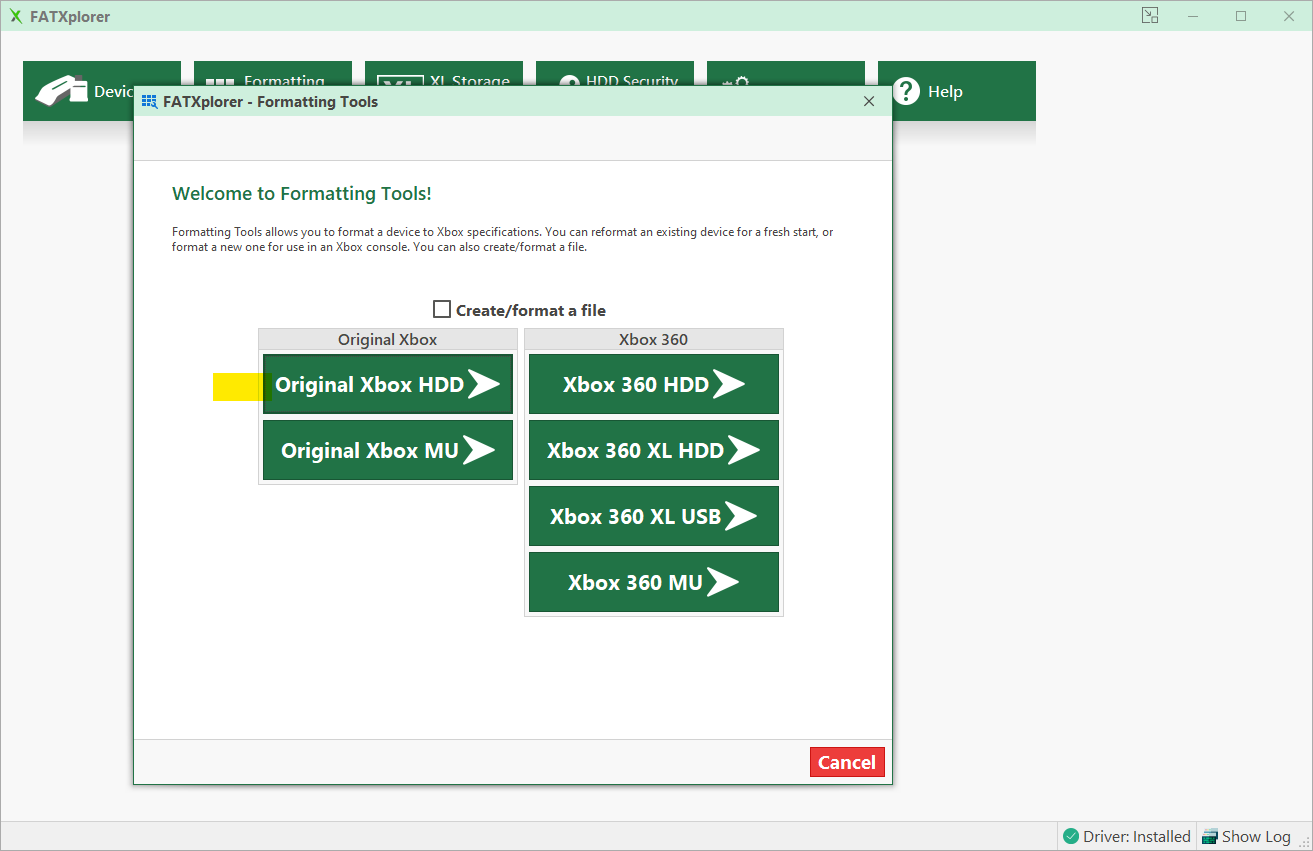Image resolution: width=1313 pixels, height=851 pixels.
Task: Go to the HDD Security tab
Action: point(615,73)
